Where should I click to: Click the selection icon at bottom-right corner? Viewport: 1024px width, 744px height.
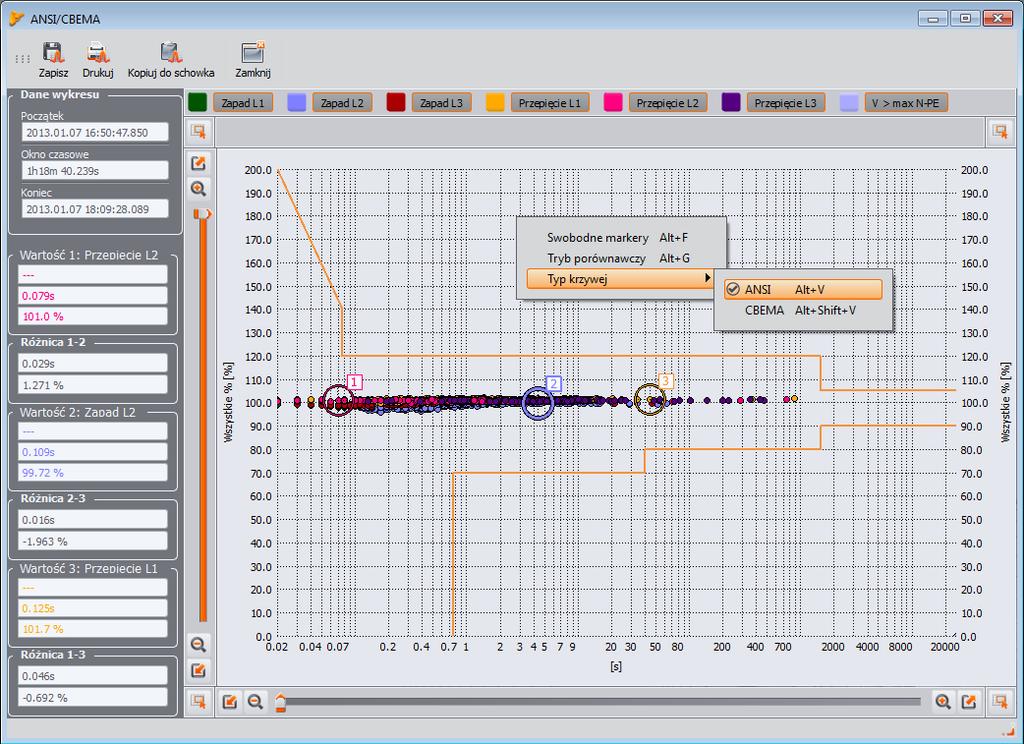tap(1000, 702)
